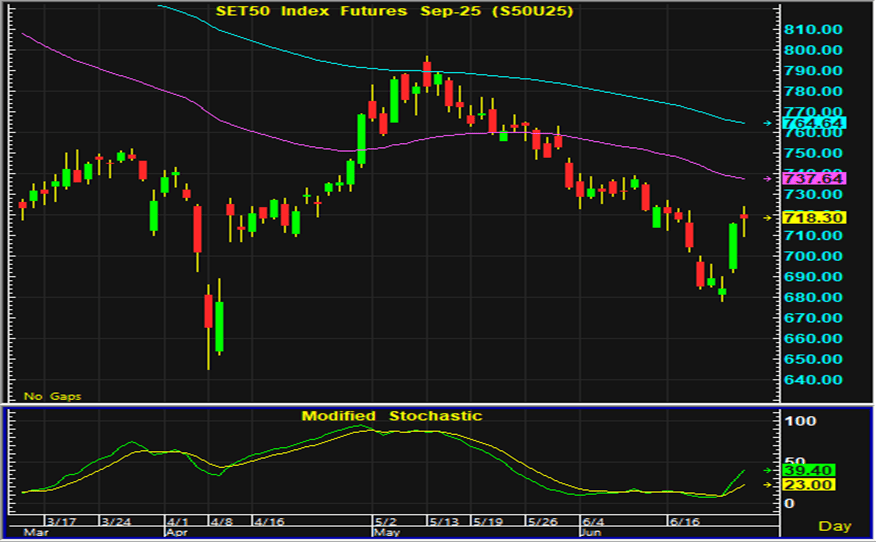Click the cyan arrow beside 764.64

tap(768, 123)
